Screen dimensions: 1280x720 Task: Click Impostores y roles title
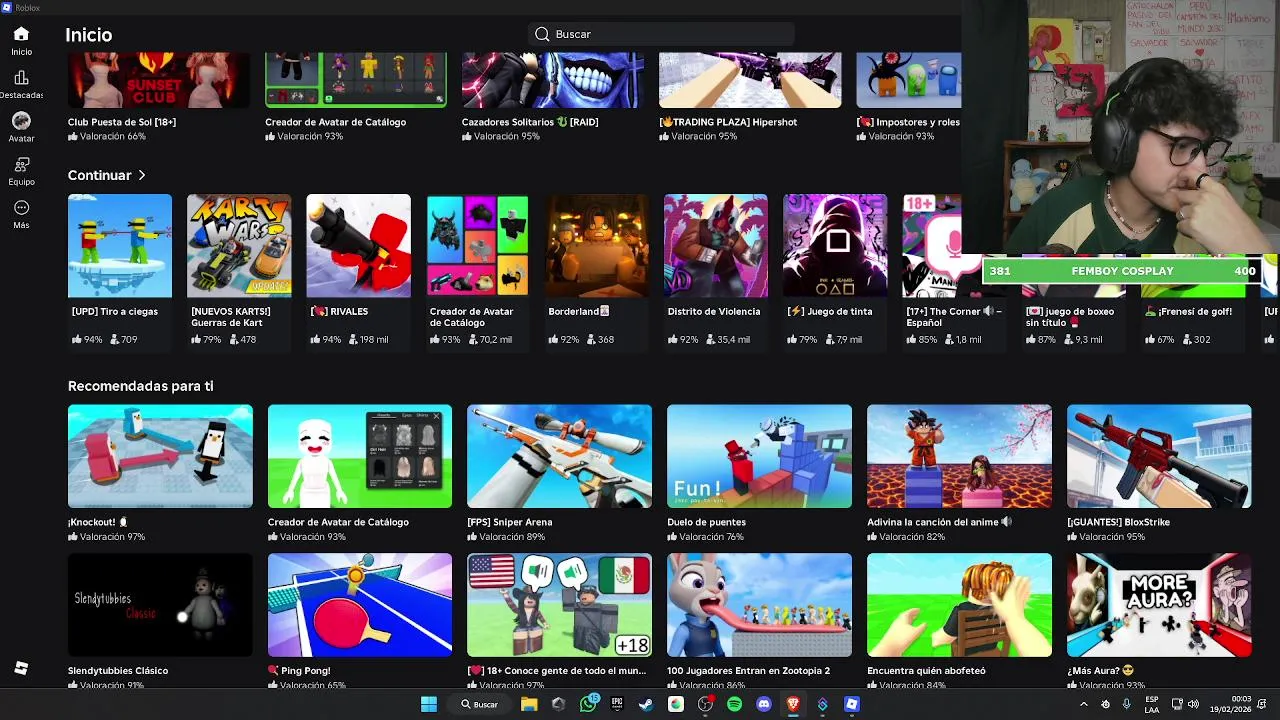click(x=908, y=122)
